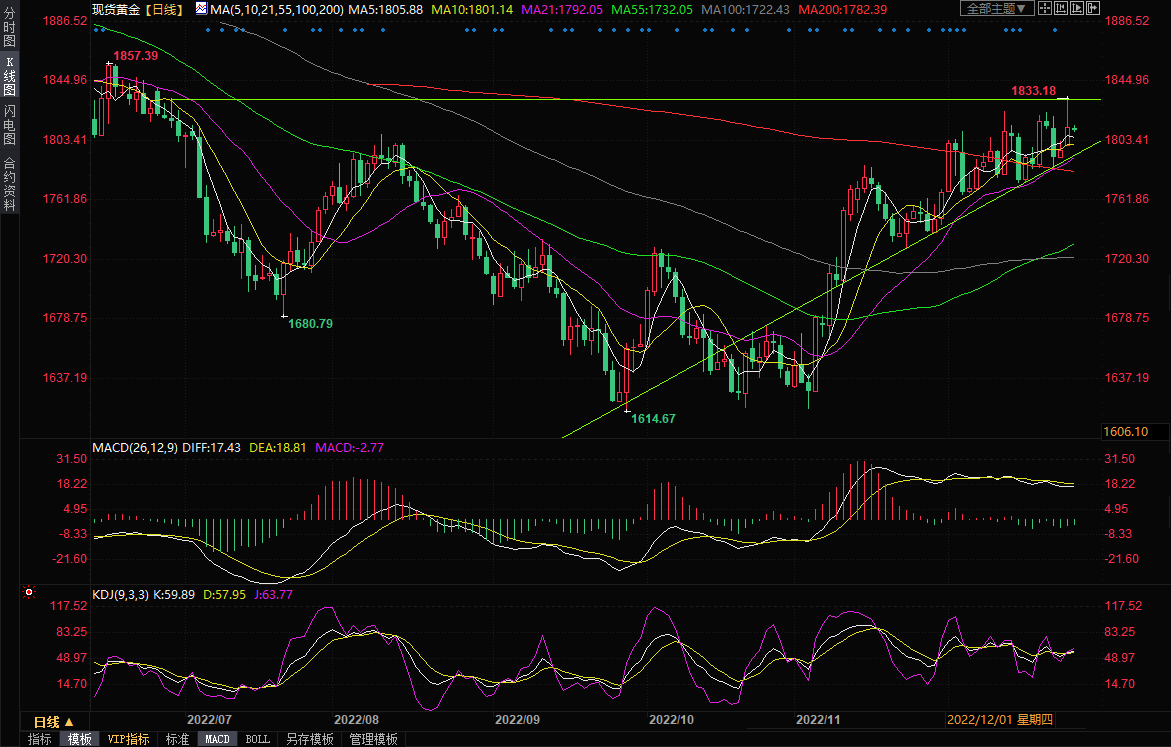Click the crosshair cursor icon
The width and height of the screenshot is (1171, 747).
click(1044, 9)
